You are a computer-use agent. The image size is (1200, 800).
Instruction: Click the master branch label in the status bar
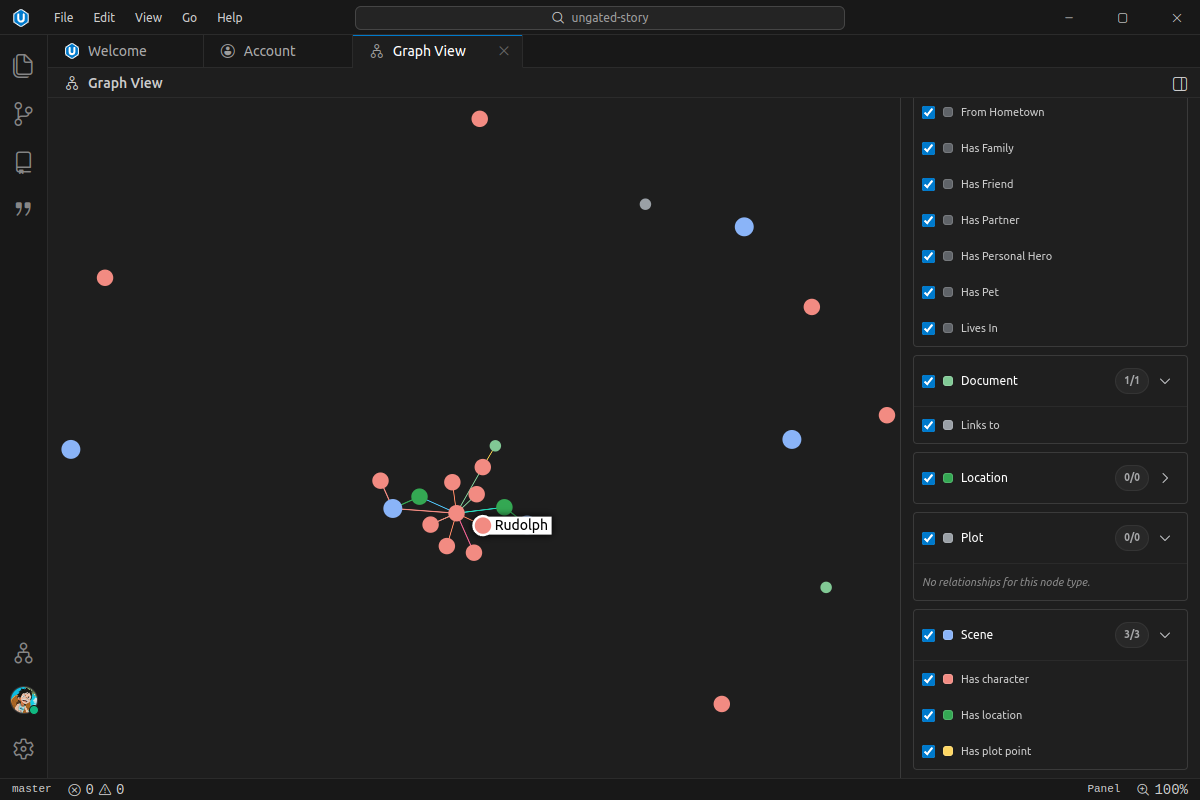30,789
